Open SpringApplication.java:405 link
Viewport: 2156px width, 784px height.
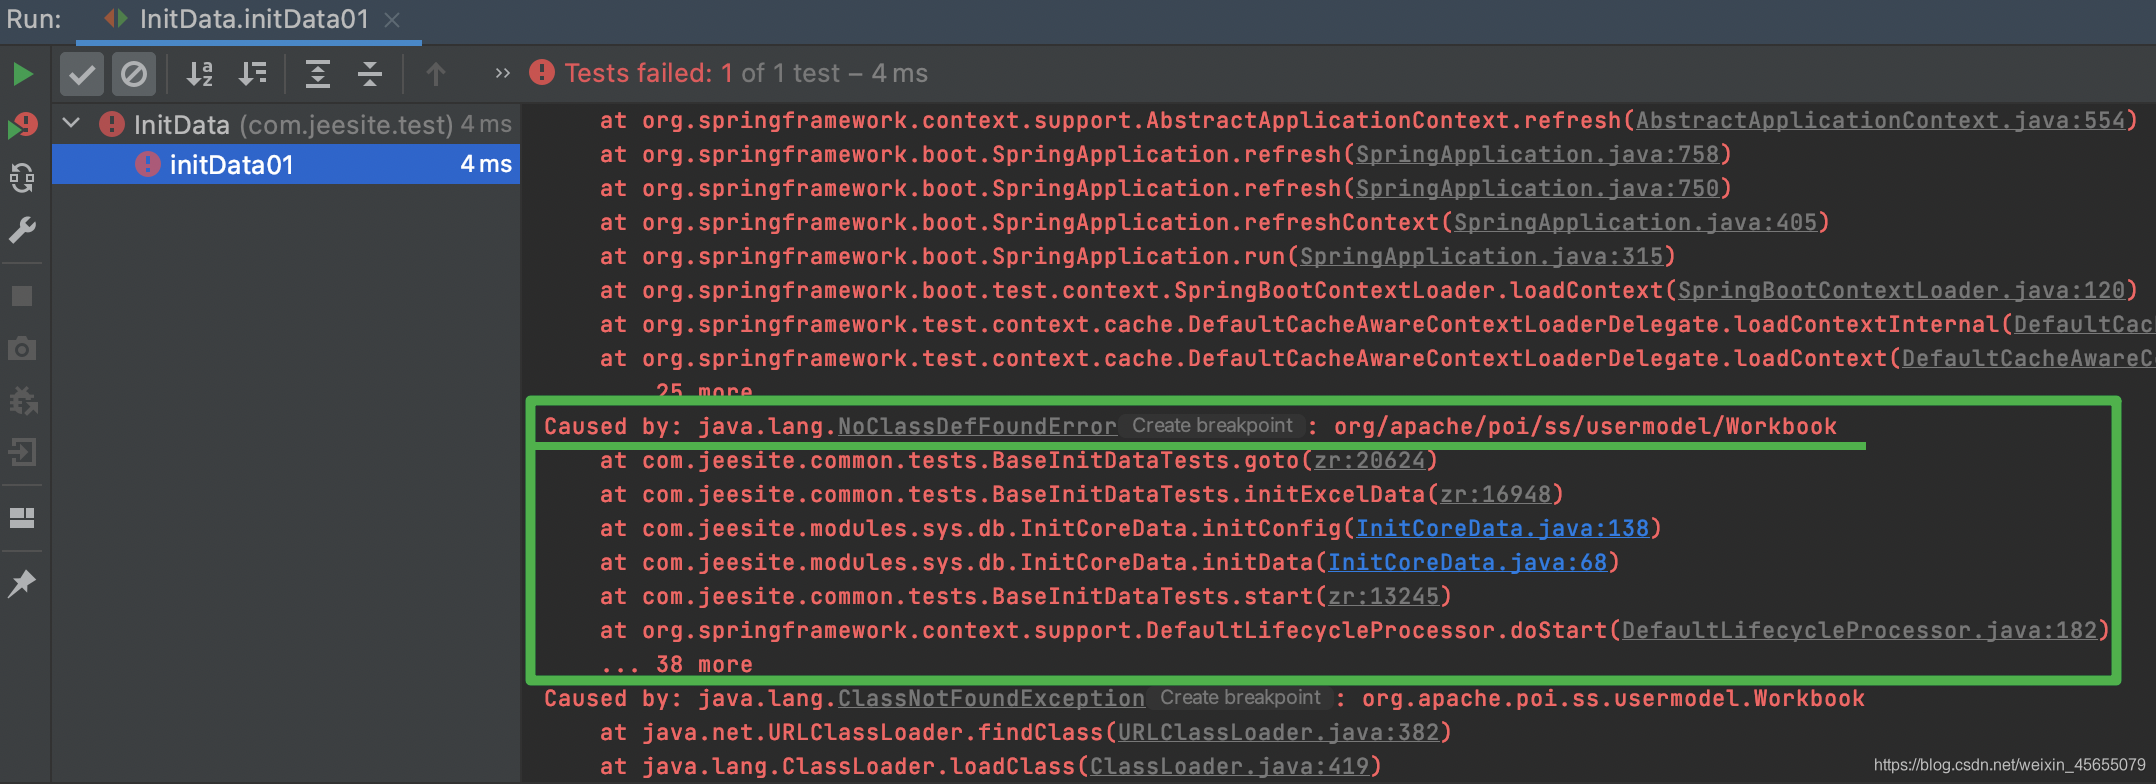(x=1635, y=223)
